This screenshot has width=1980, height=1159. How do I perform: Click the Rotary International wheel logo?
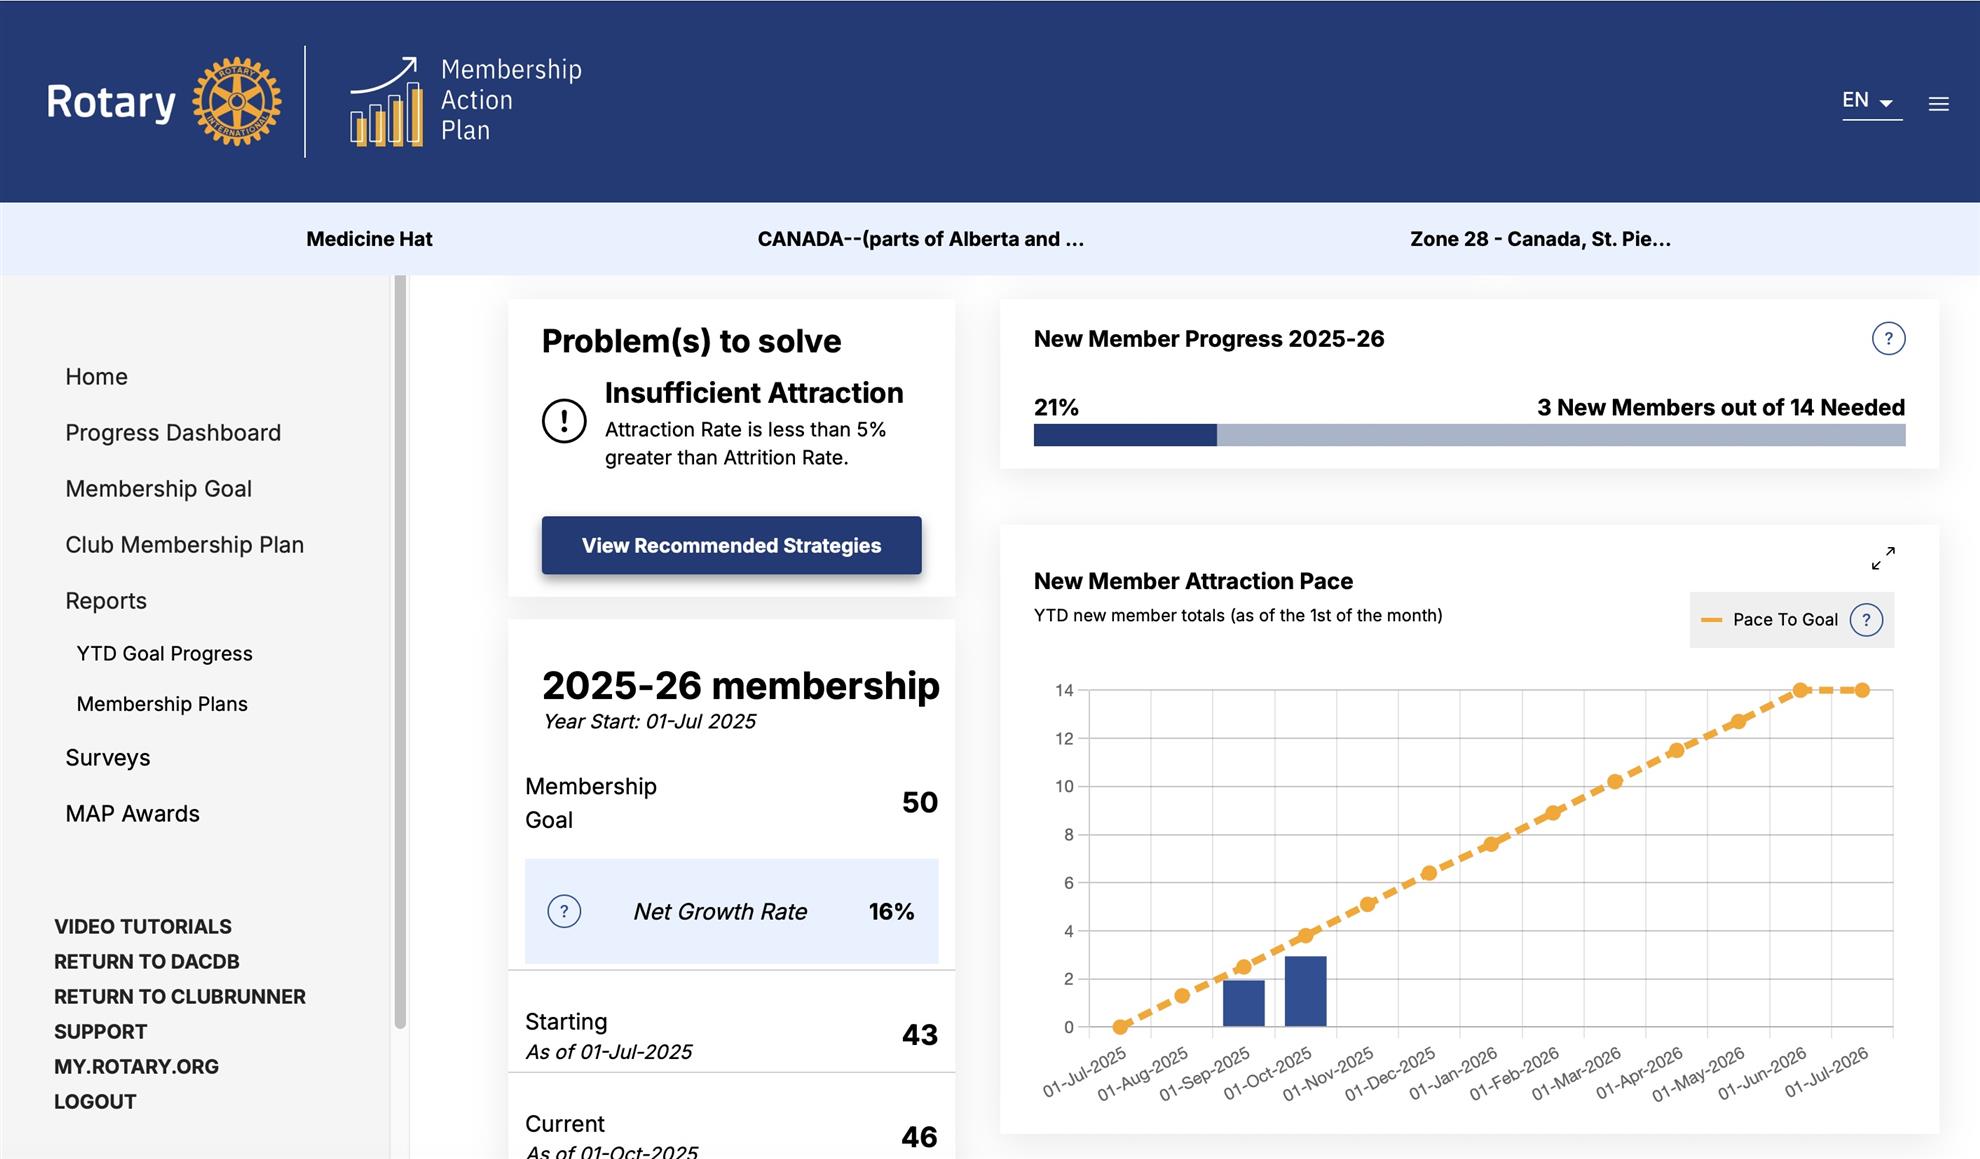point(236,101)
